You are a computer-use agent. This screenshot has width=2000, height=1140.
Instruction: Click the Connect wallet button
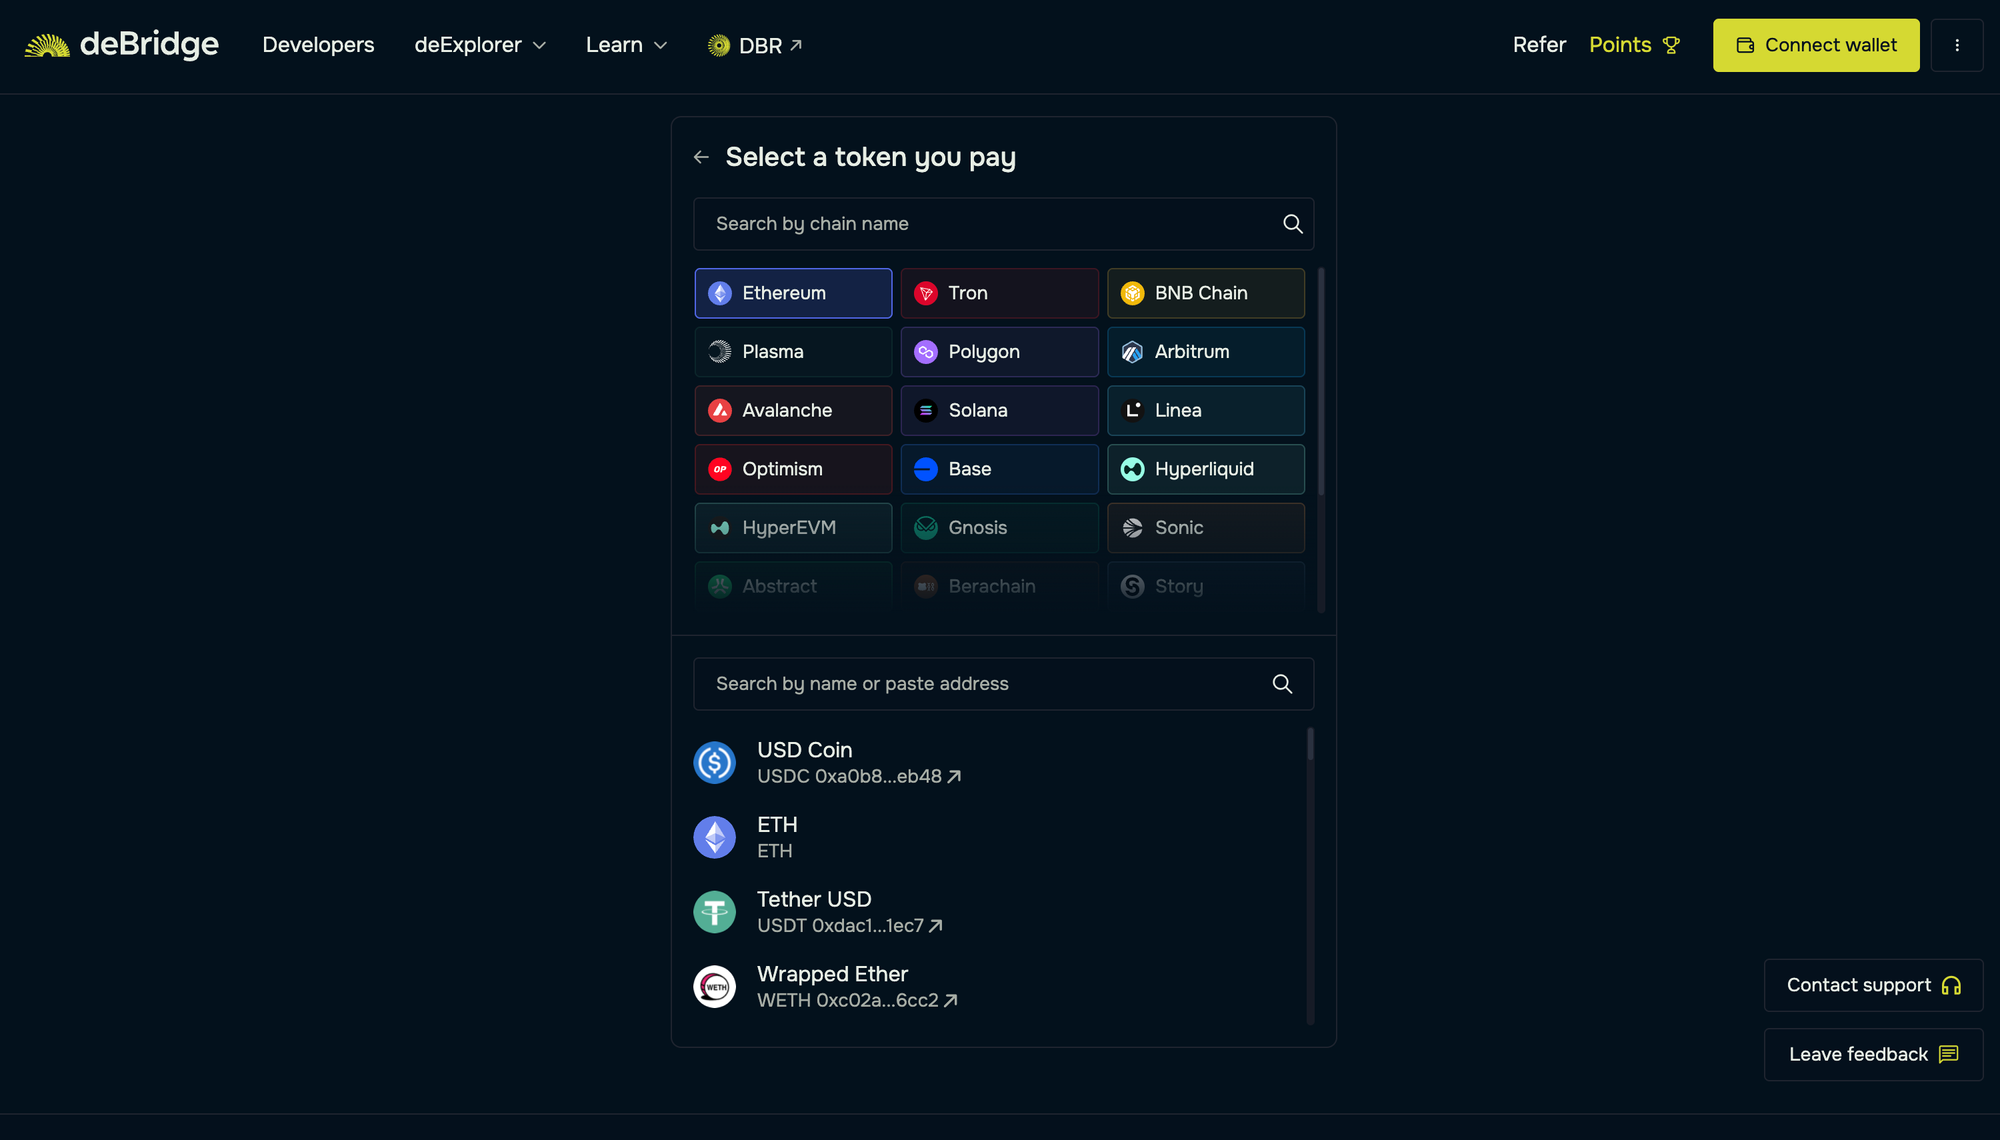click(1815, 45)
